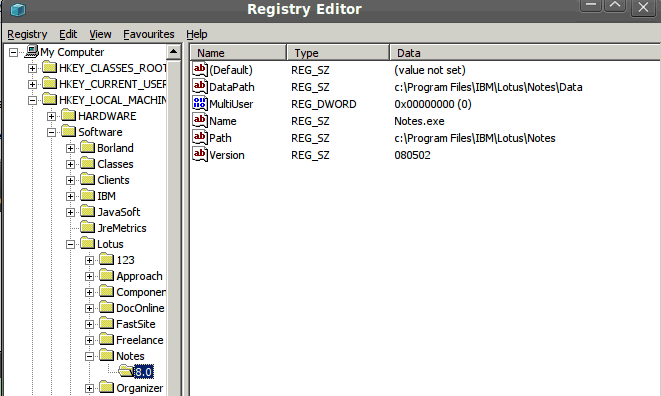Click the JavaSoft folder icon
This screenshot has width=661, height=396.
coord(88,212)
